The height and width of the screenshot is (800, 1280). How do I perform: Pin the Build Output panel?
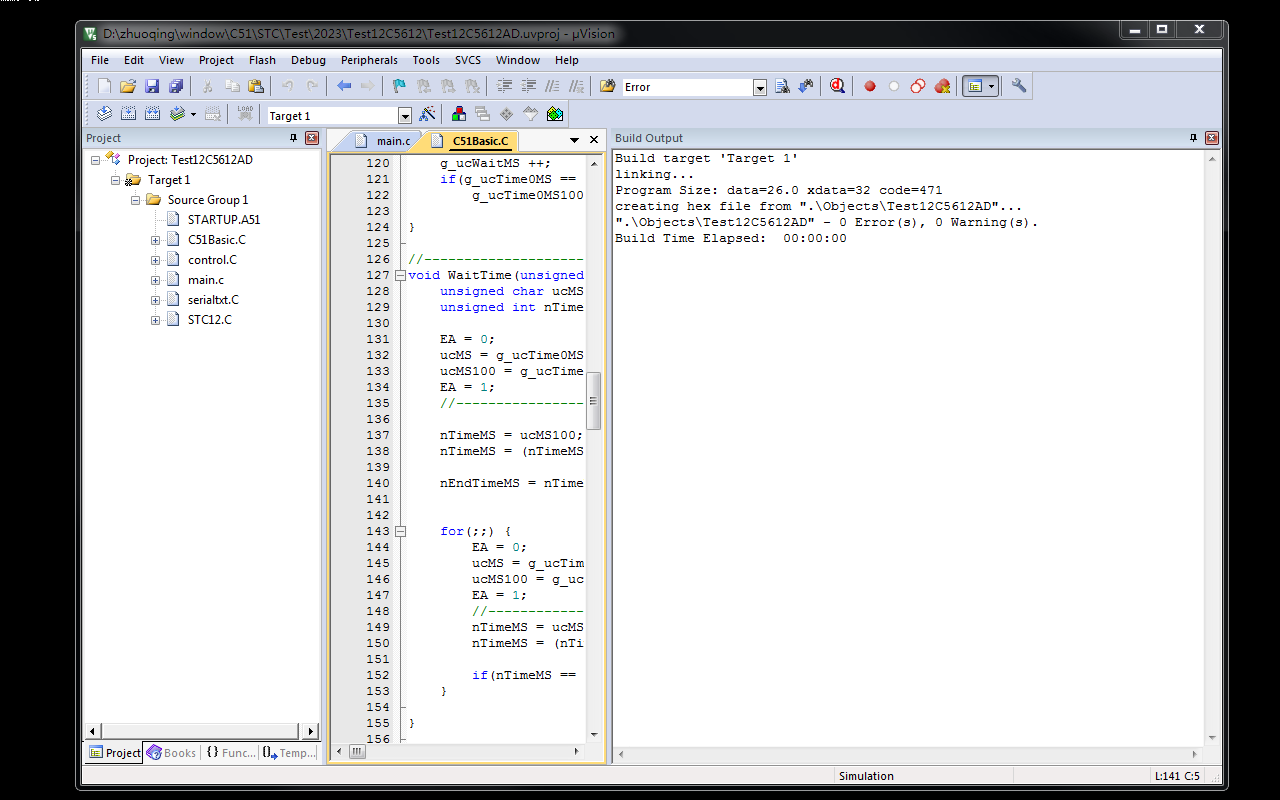point(1194,138)
